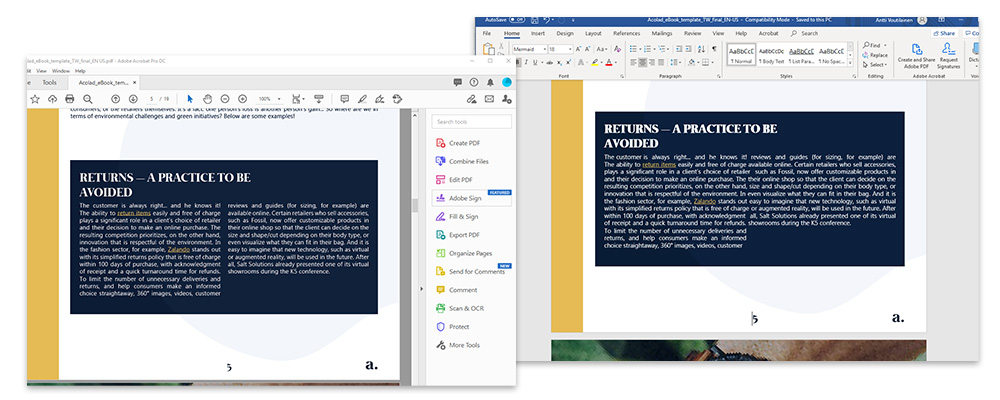Go to next page with Acrobat's down arrow

point(133,99)
